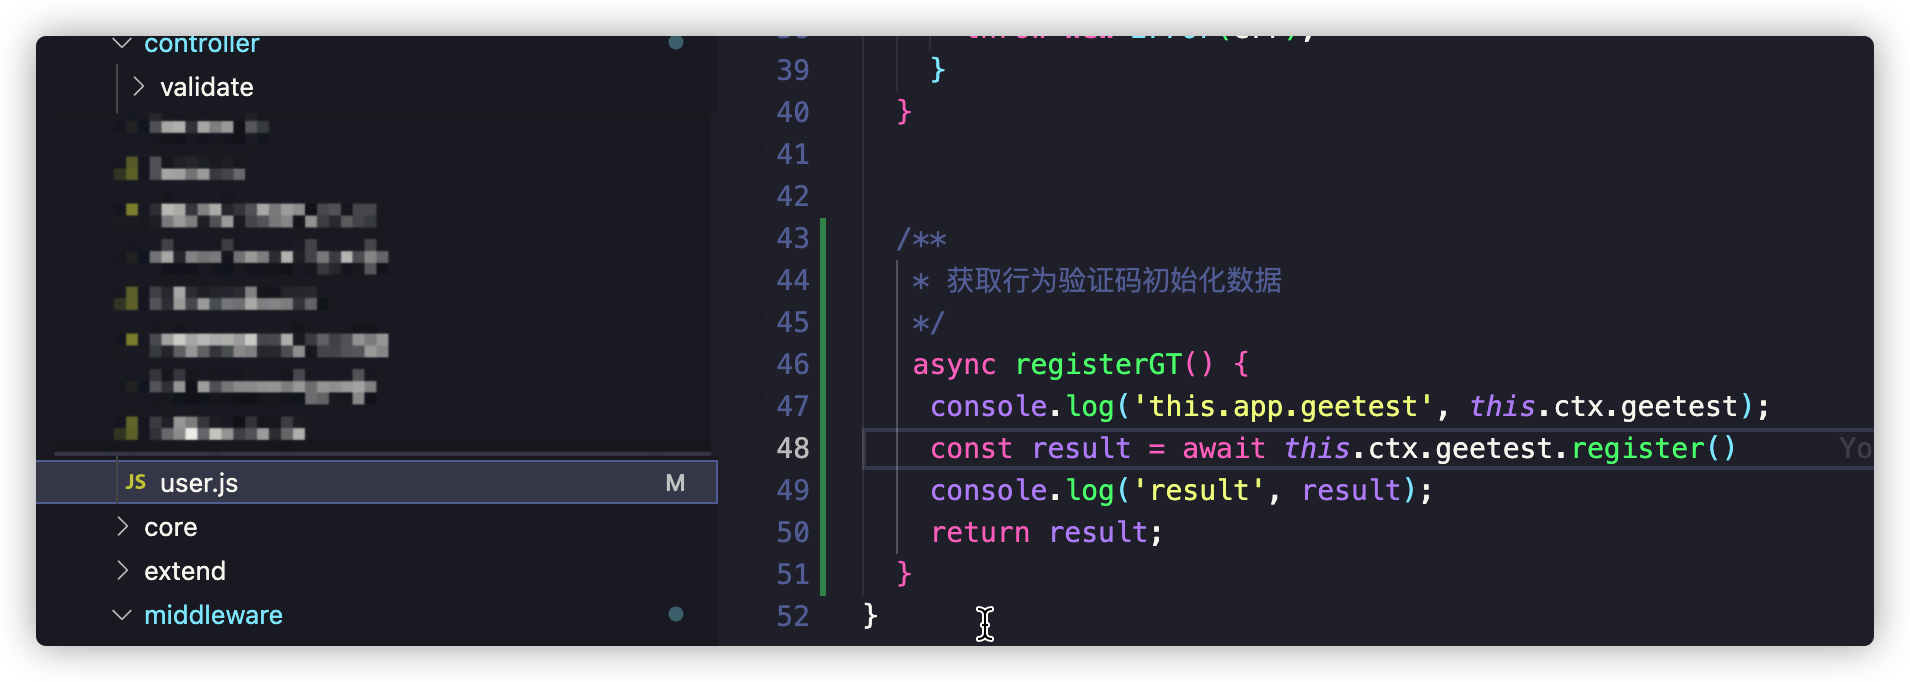Image resolution: width=1910 pixels, height=682 pixels.
Task: Click line number 49
Action: click(x=793, y=490)
